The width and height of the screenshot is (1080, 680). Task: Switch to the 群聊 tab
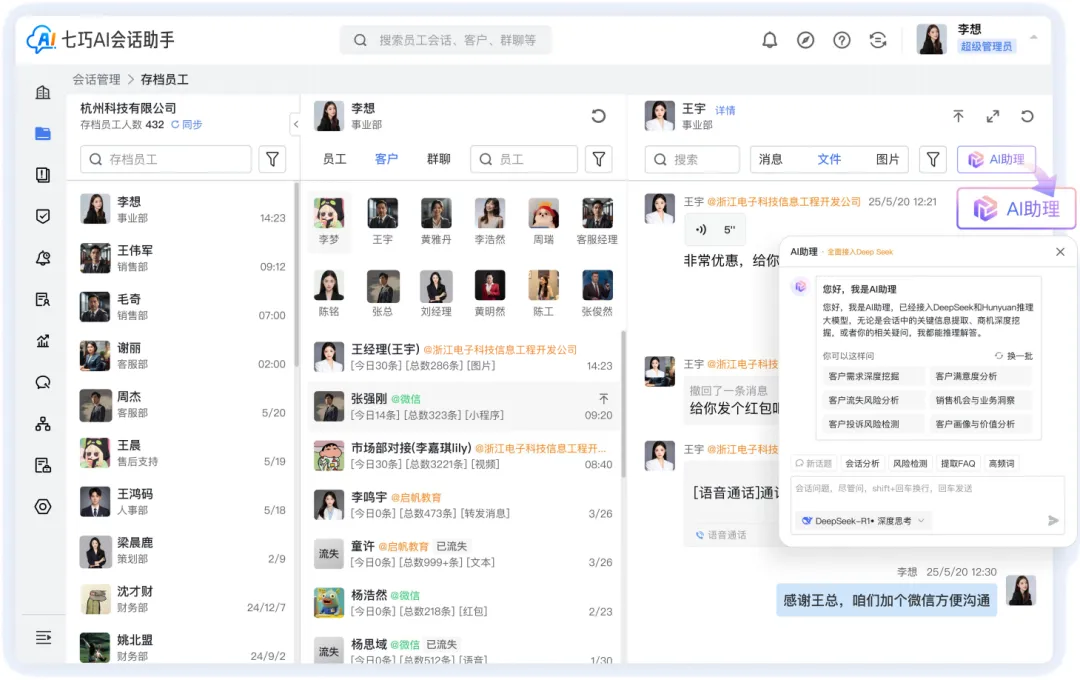pyautogui.click(x=438, y=159)
